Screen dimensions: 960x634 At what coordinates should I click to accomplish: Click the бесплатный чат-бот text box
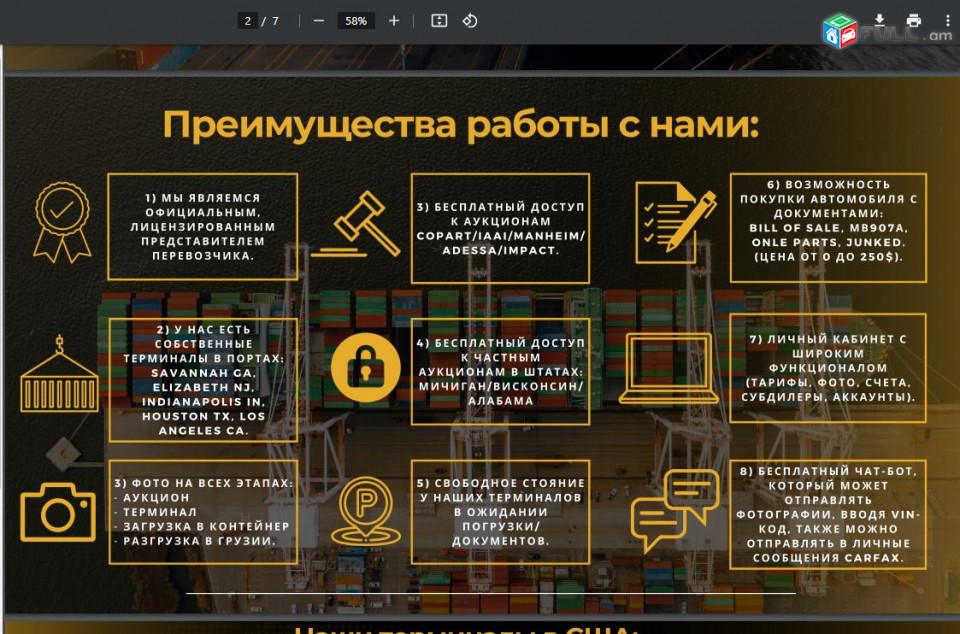[828, 515]
